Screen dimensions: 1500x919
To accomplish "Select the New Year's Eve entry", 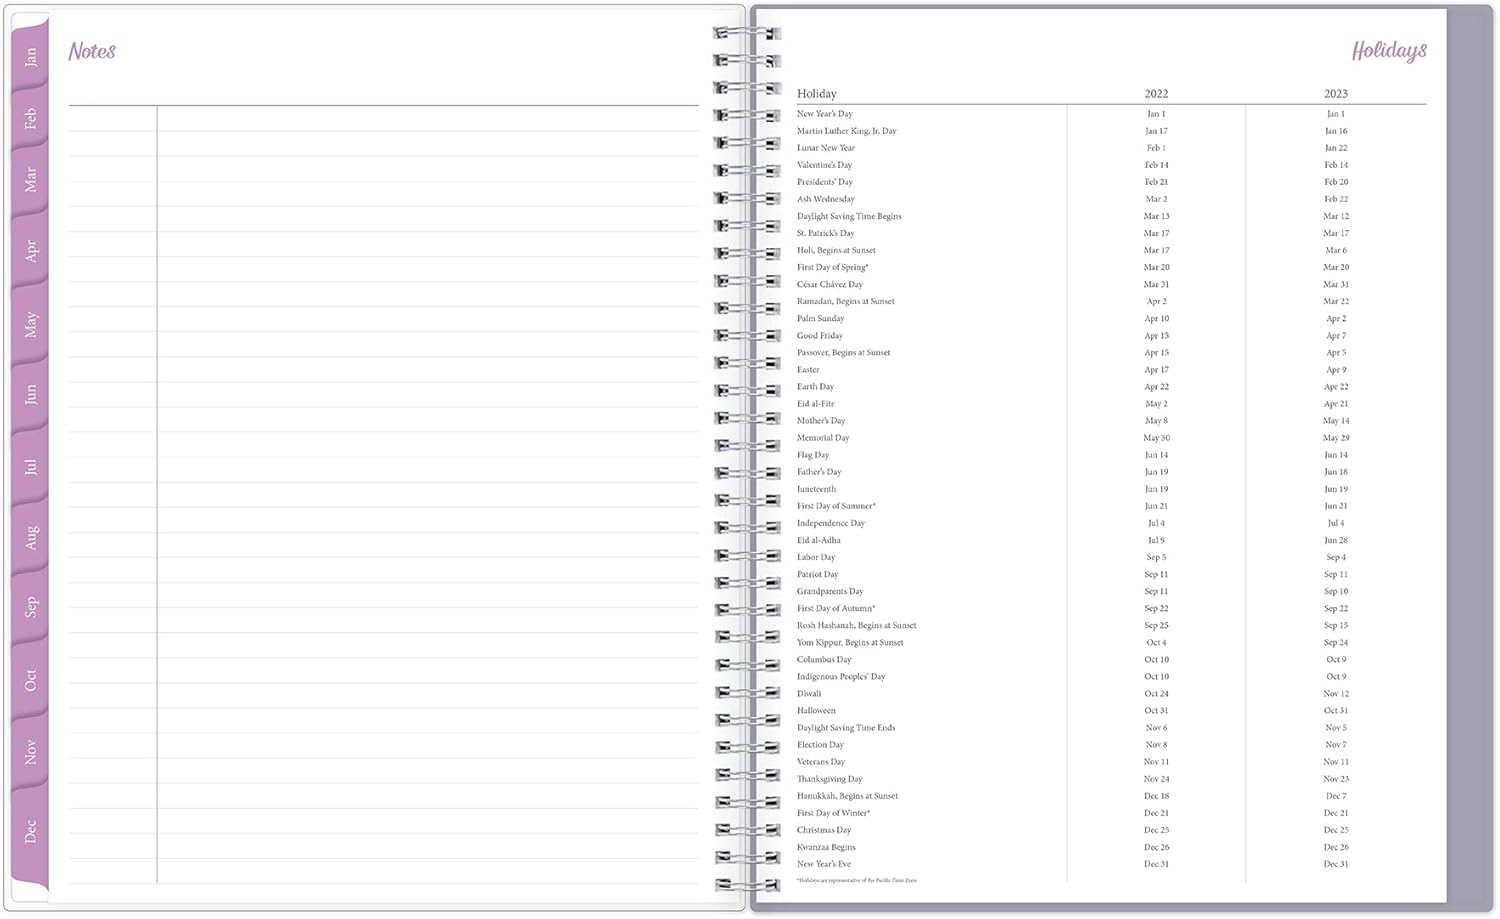I will coord(824,864).
